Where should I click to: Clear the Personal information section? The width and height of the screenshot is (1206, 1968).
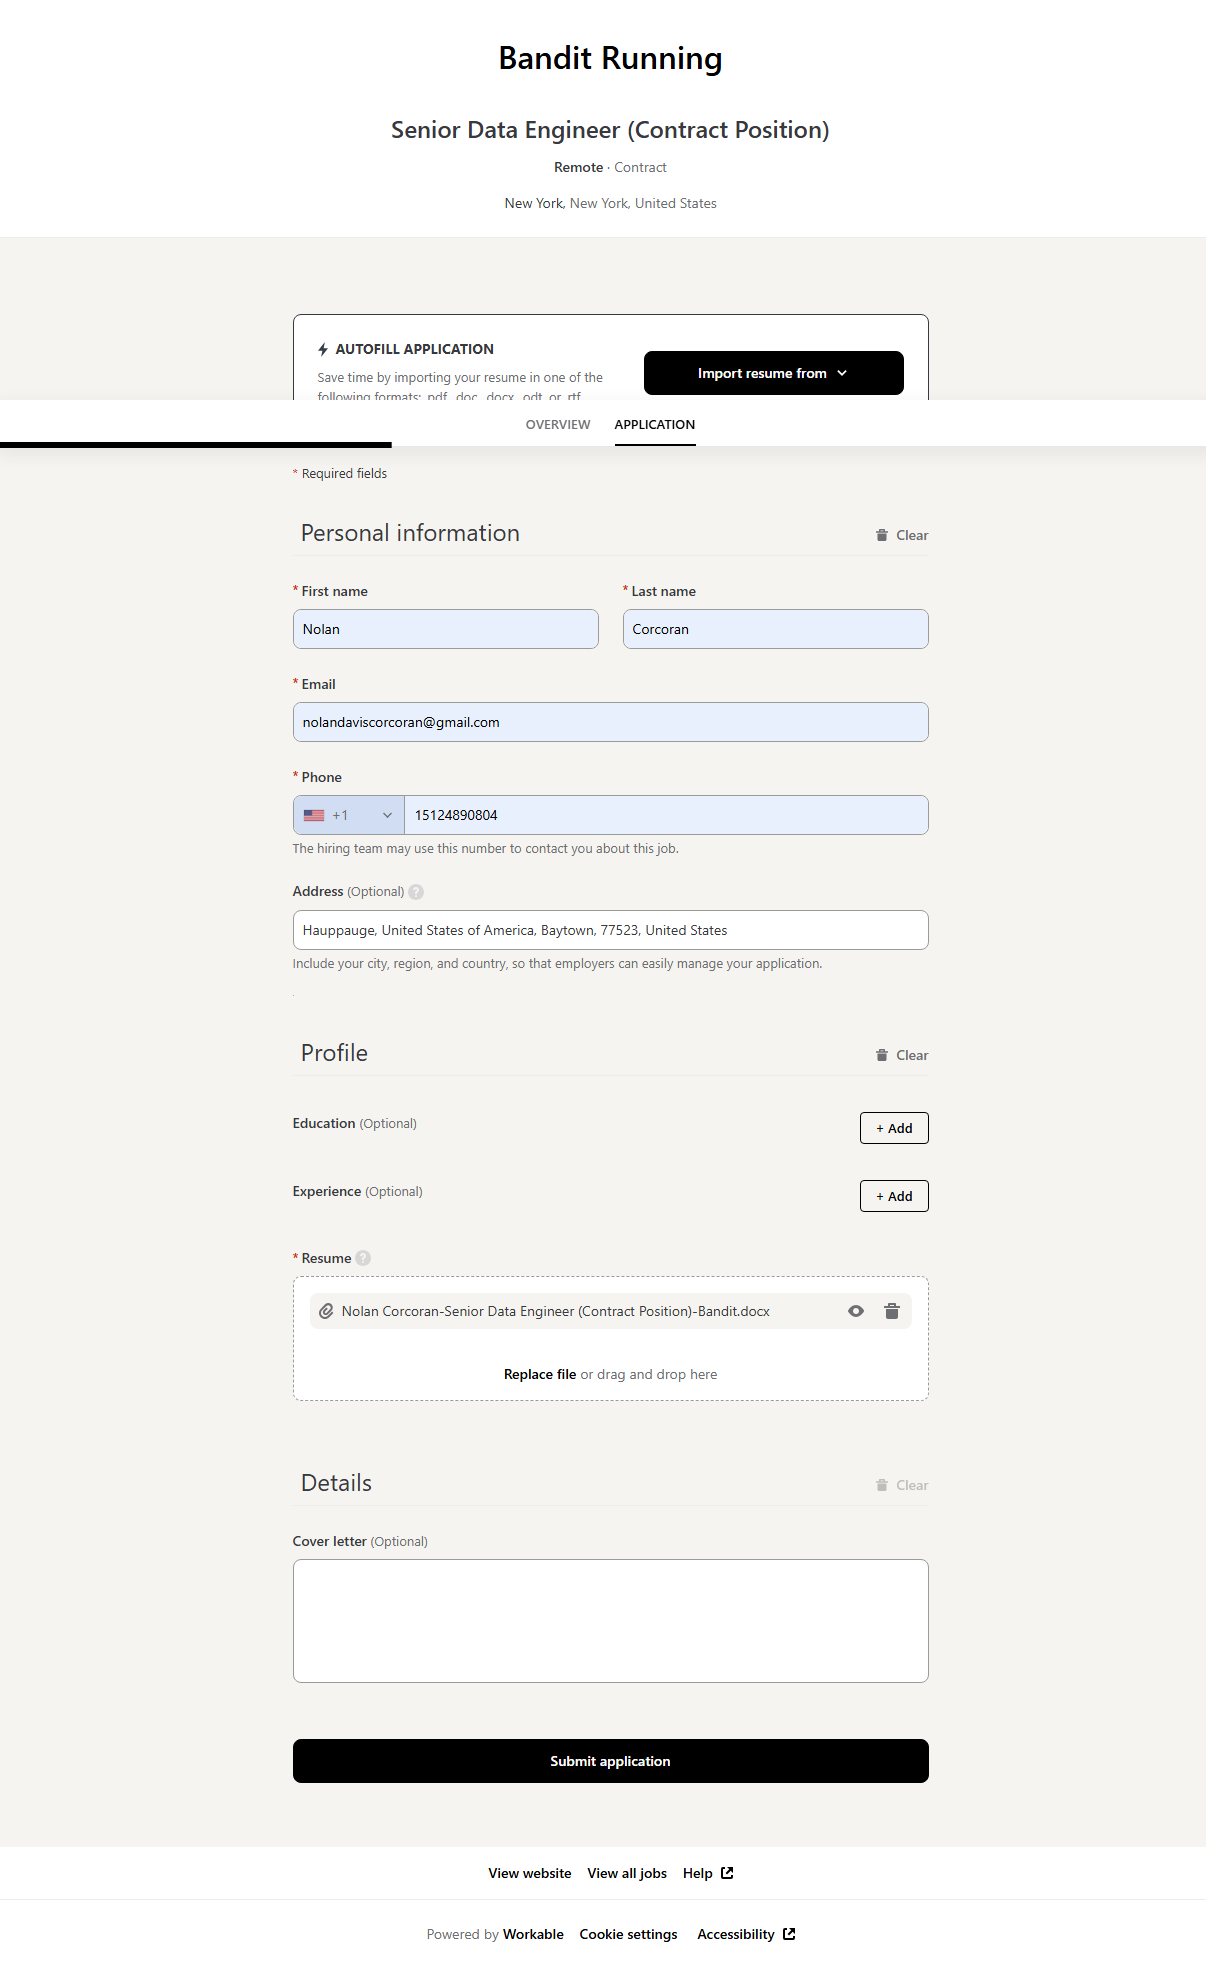[902, 535]
